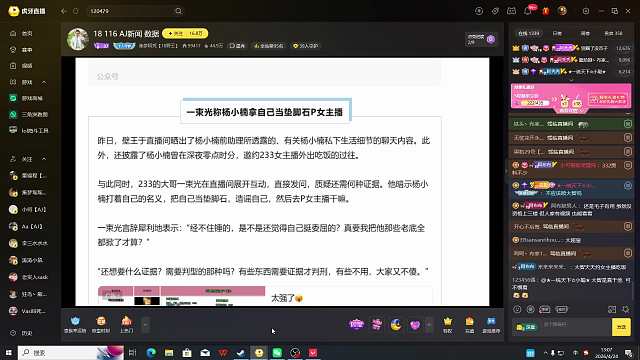The image size is (640, 360).
Task: Collapse the 游戏 section chevron
Action: coord(44,82)
